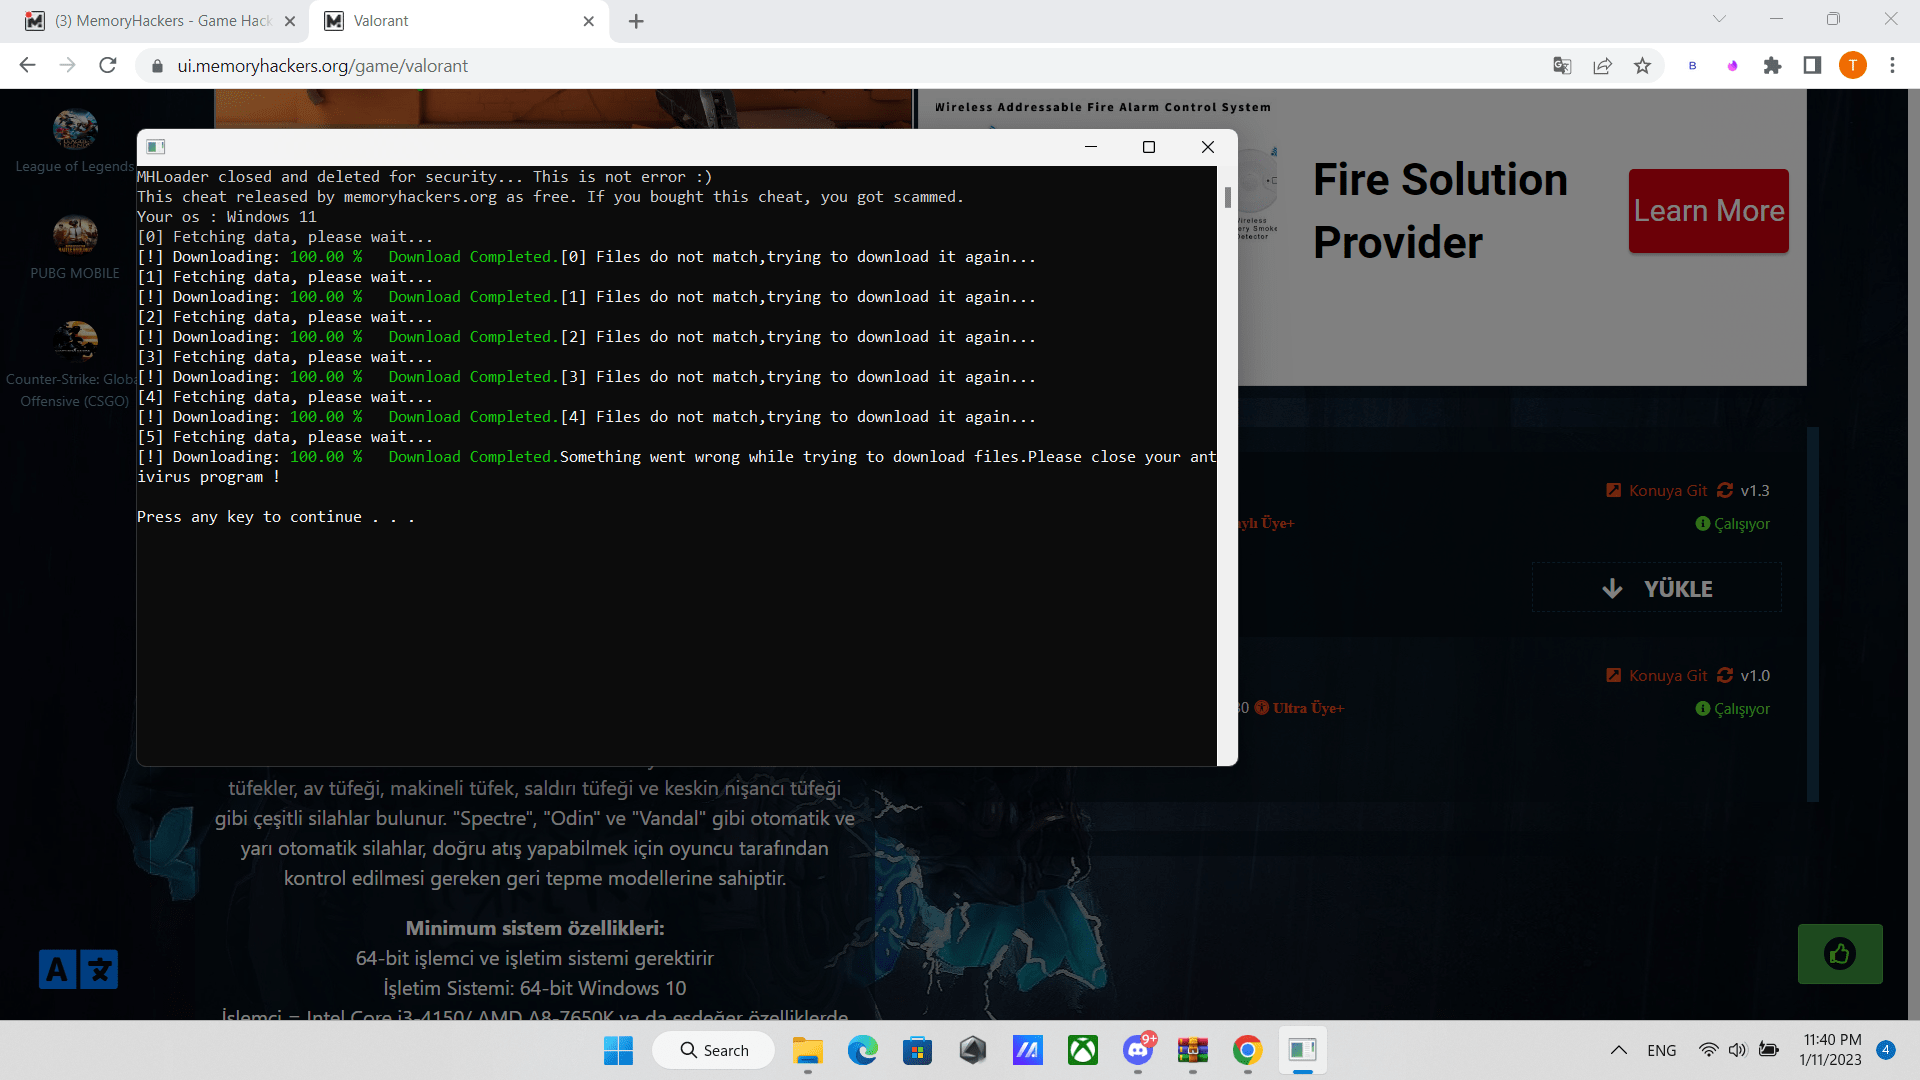Viewport: 1920px width, 1080px height.
Task: Show hidden system tray icons
Action: pos(1618,1050)
